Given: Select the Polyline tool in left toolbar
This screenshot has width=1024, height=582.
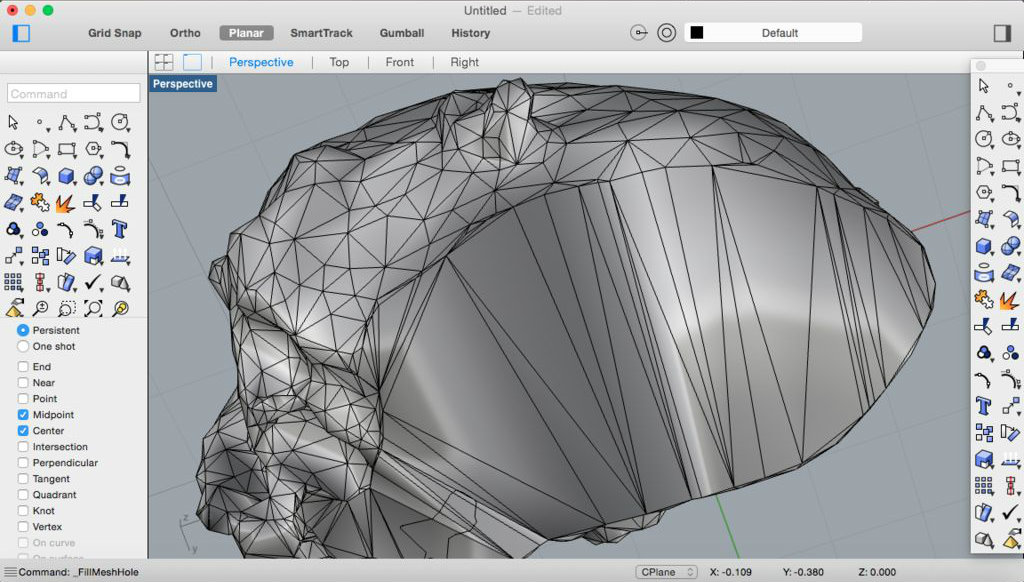Looking at the screenshot, I should point(66,123).
